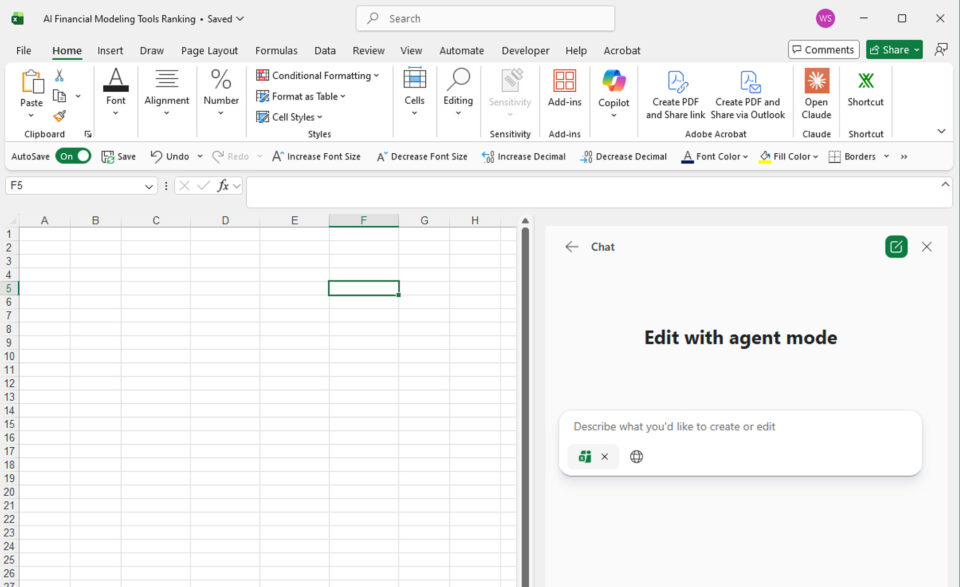Start a new chat in Copilot pane
This screenshot has height=587, width=960.
[x=896, y=247]
